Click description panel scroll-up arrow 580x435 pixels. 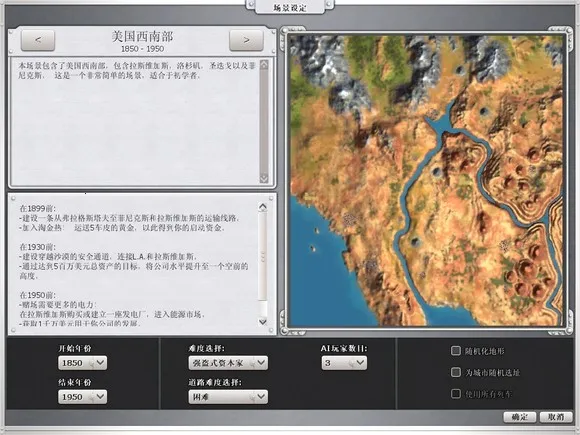click(264, 65)
